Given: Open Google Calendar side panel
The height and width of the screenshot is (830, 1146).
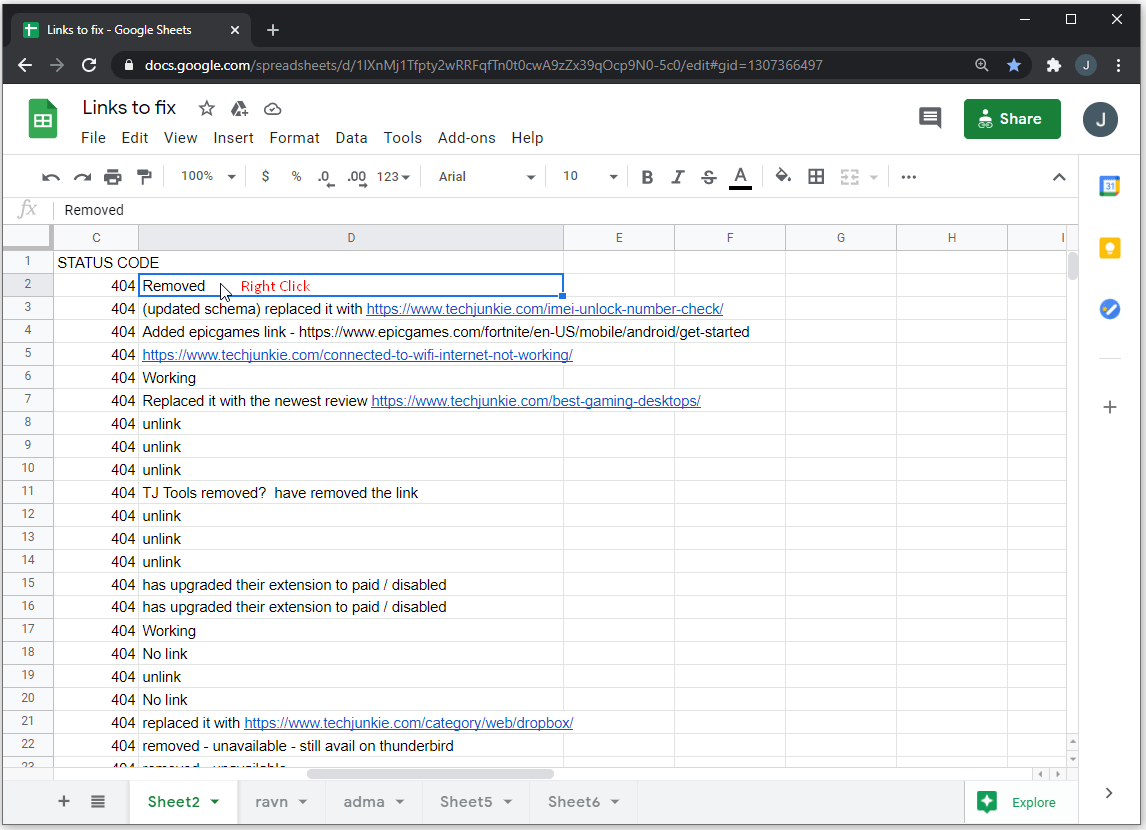Looking at the screenshot, I should pos(1109,187).
